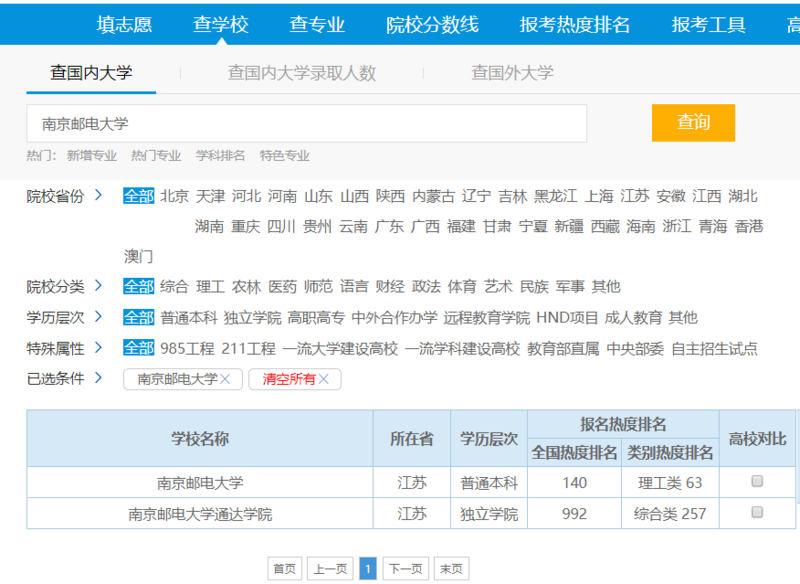This screenshot has height=584, width=800.
Task: Select 报考热度排名 in the navigation bar
Action: tap(574, 24)
